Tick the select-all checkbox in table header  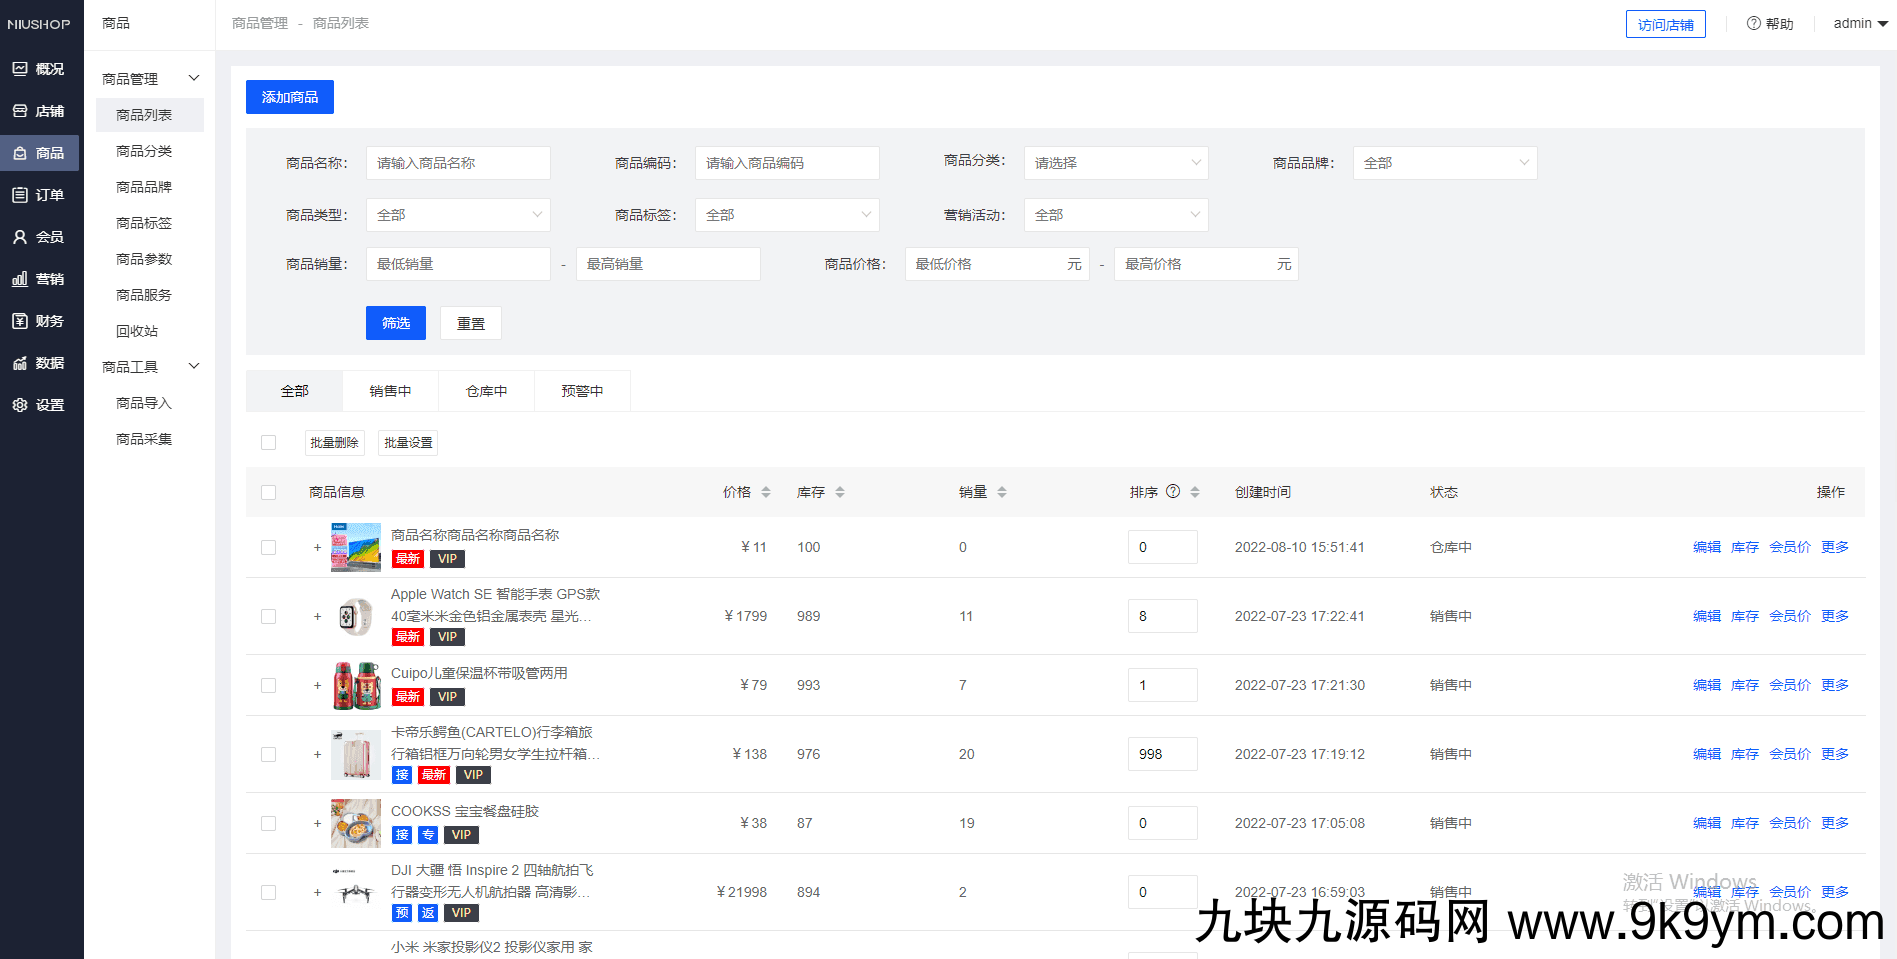coord(268,492)
